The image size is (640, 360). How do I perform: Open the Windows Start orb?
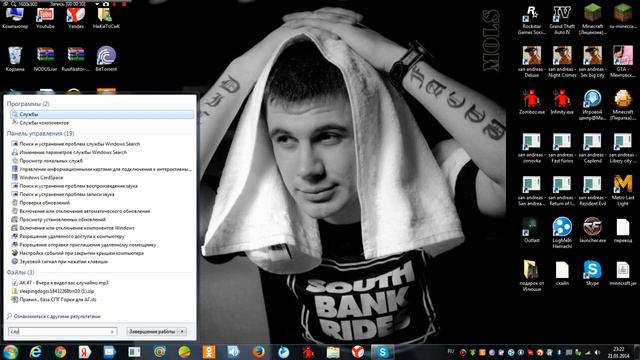[x=11, y=352]
